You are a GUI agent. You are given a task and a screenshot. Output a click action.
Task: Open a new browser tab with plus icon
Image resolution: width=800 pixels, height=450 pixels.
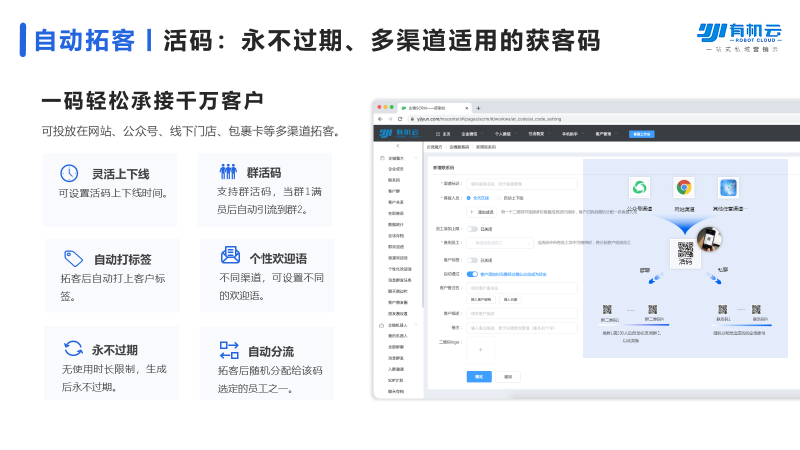pos(478,108)
